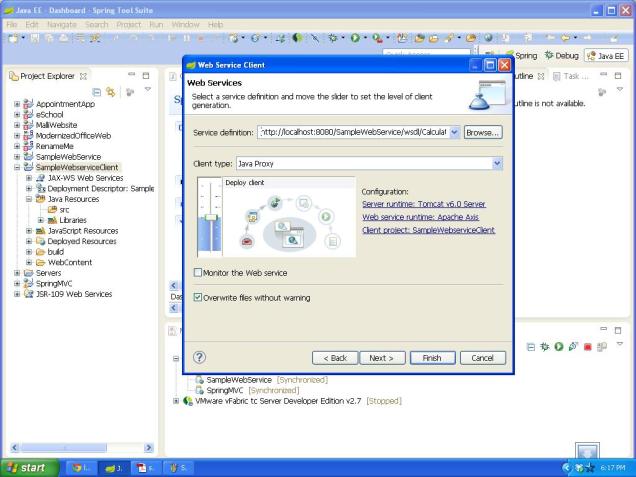Switch to the Task list tab
The height and width of the screenshot is (477, 636).
(x=571, y=76)
